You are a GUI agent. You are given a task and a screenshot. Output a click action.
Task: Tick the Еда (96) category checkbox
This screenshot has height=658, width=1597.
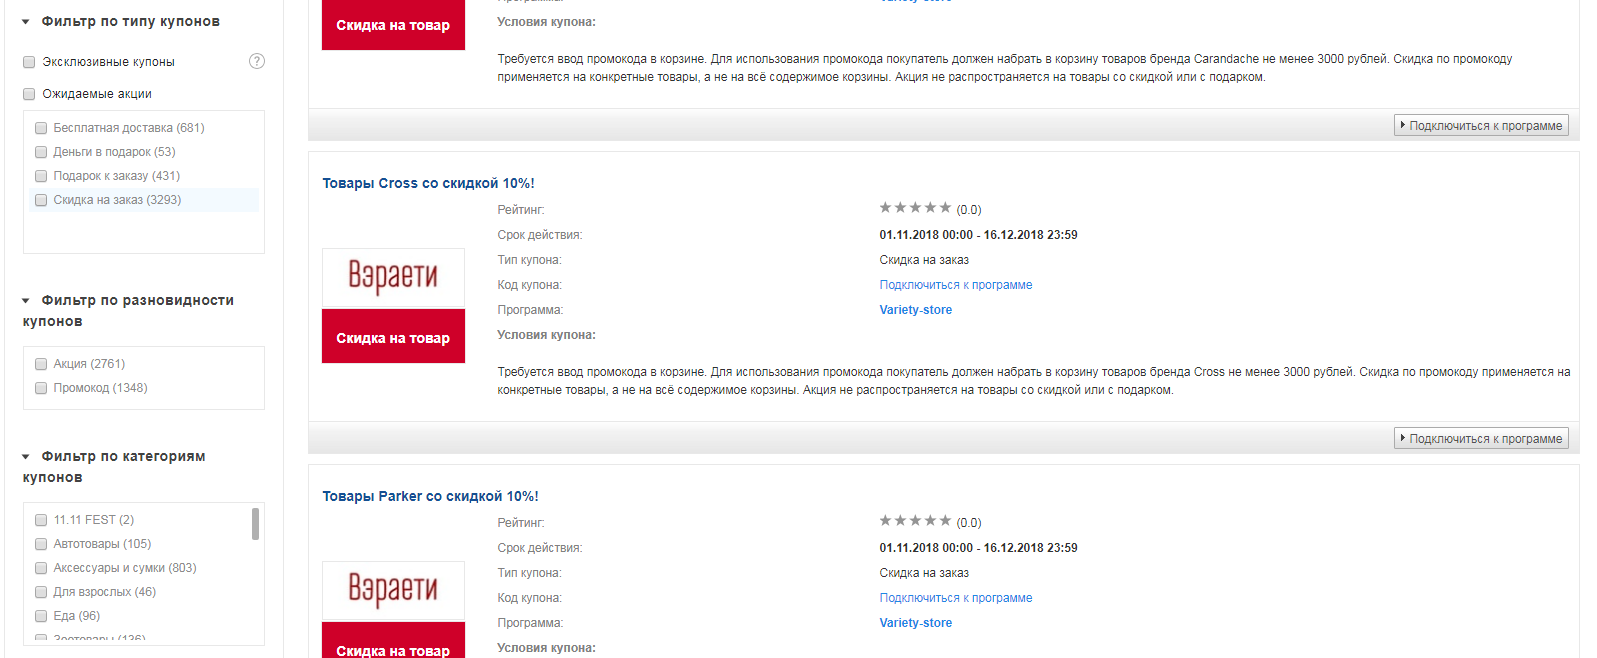click(41, 616)
